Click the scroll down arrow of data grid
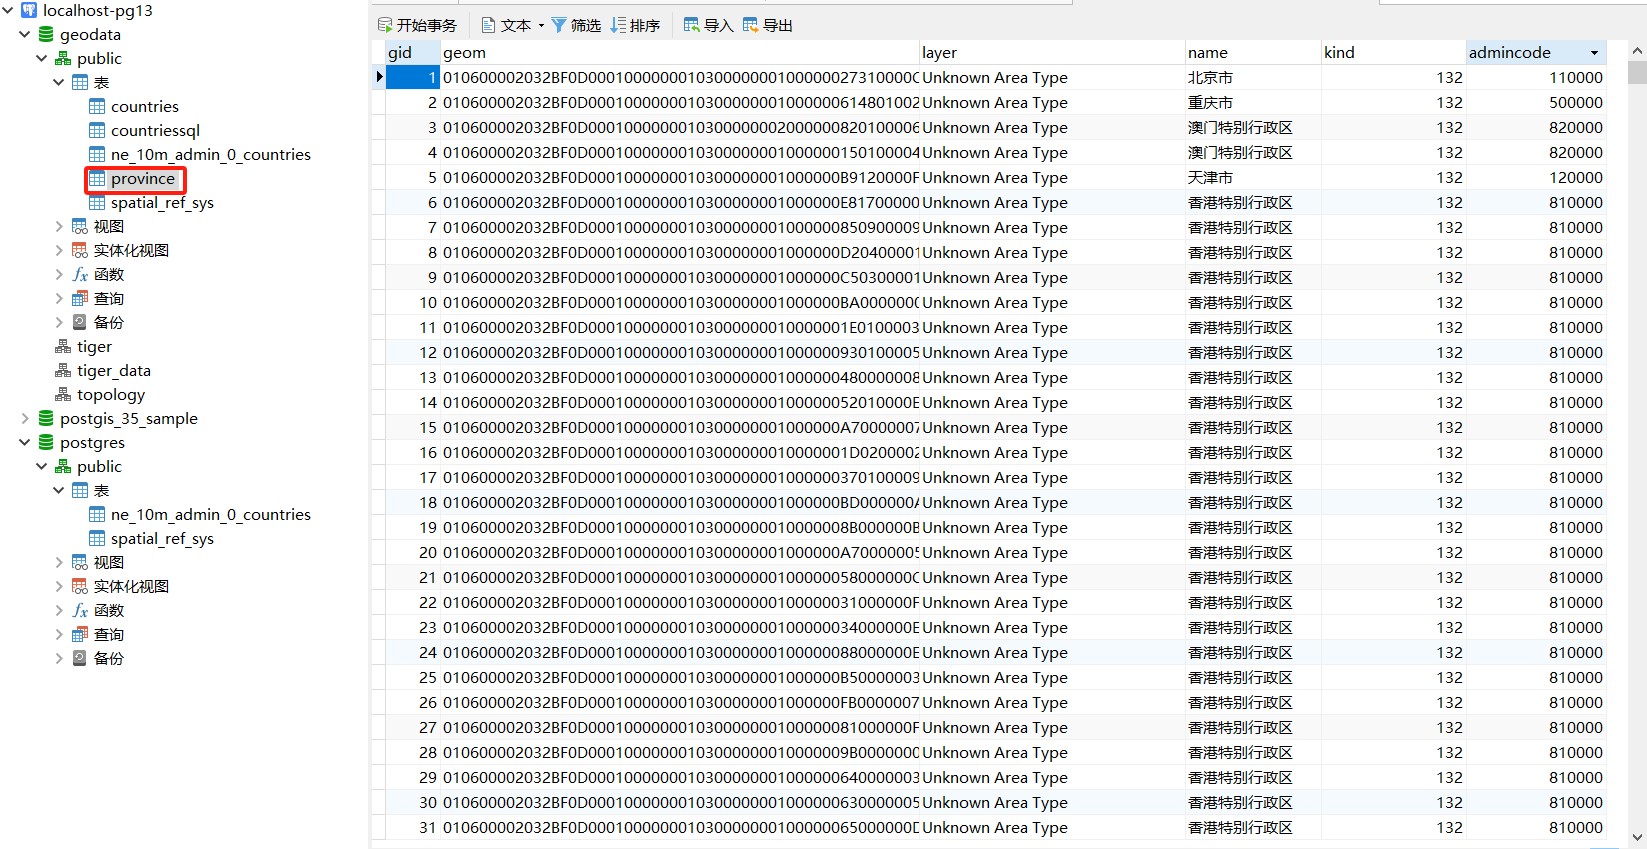Viewport: 1647px width, 849px height. click(1637, 837)
